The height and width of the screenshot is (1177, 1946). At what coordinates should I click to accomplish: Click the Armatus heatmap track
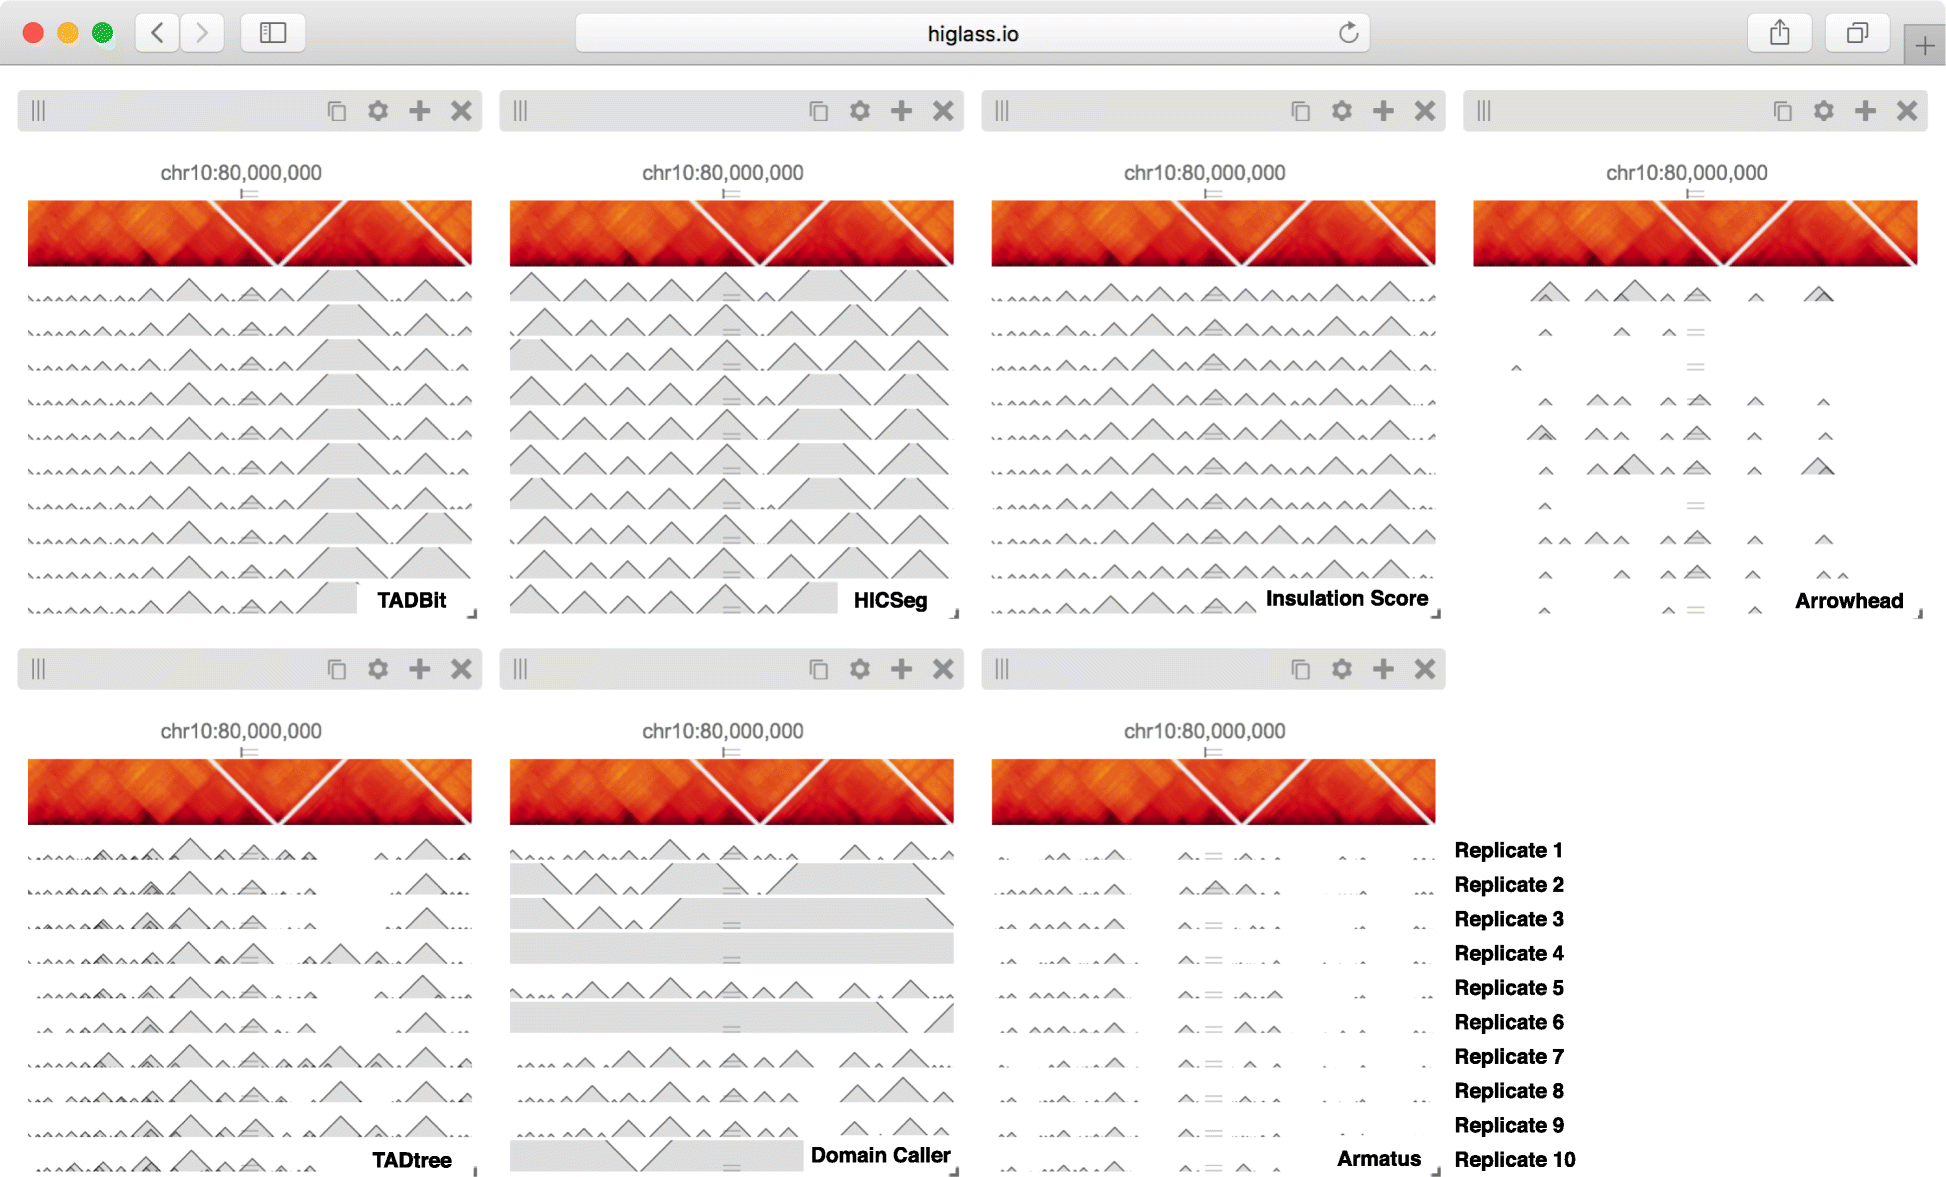[1213, 791]
